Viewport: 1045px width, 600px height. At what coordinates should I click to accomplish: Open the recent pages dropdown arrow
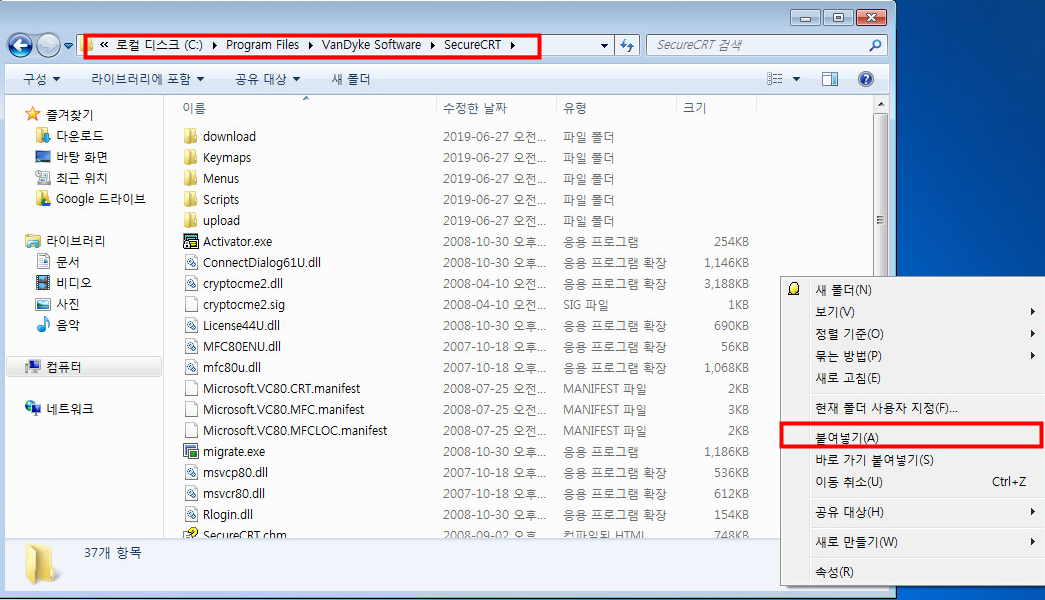coord(68,46)
